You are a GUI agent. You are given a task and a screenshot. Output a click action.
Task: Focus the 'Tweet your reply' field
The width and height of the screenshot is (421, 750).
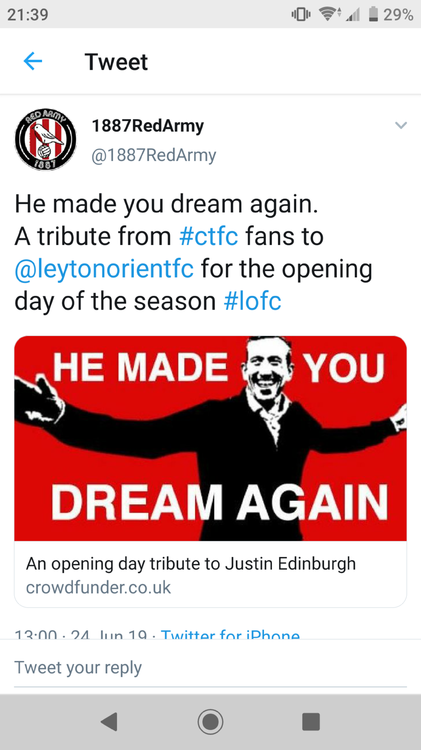(x=210, y=667)
